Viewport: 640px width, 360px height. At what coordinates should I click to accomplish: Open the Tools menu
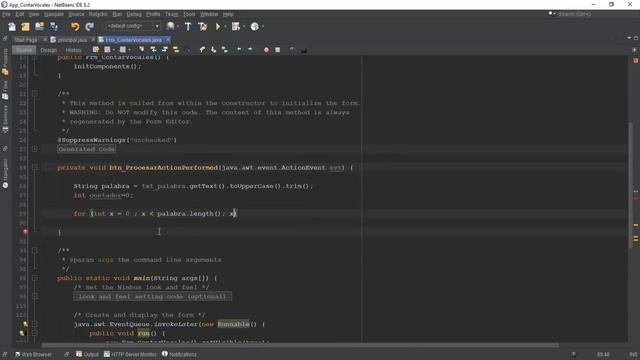click(189, 14)
